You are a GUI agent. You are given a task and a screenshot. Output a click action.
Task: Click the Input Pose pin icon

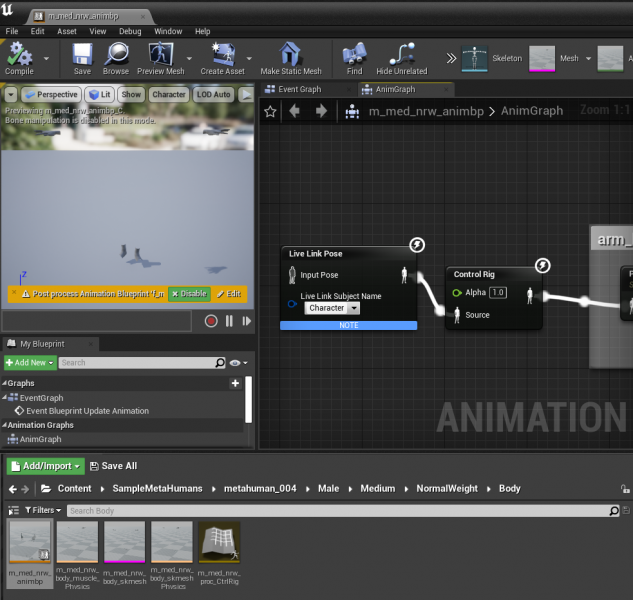point(292,275)
